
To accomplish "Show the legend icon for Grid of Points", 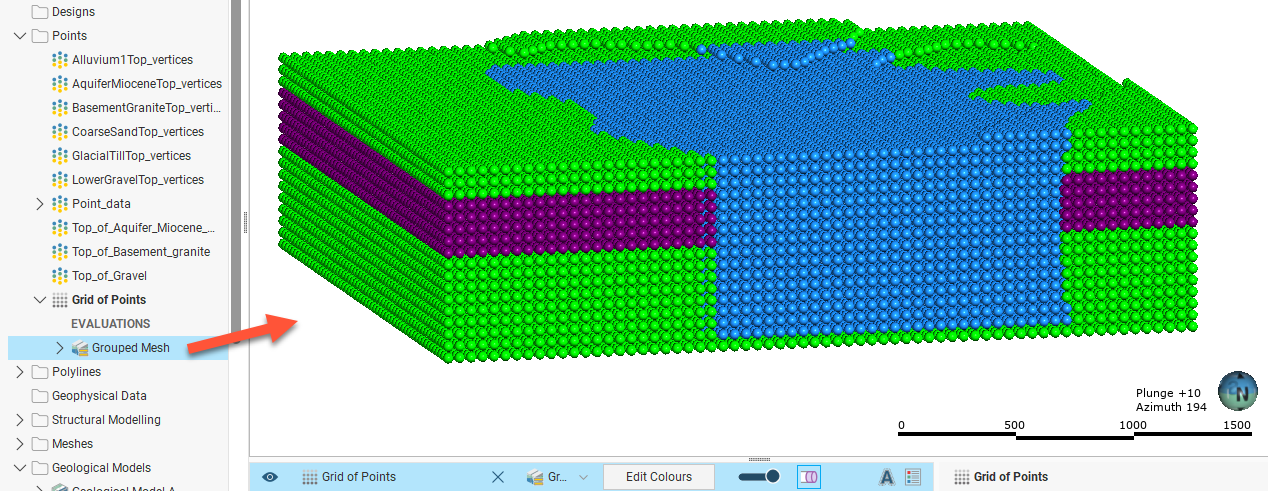I will (x=912, y=477).
